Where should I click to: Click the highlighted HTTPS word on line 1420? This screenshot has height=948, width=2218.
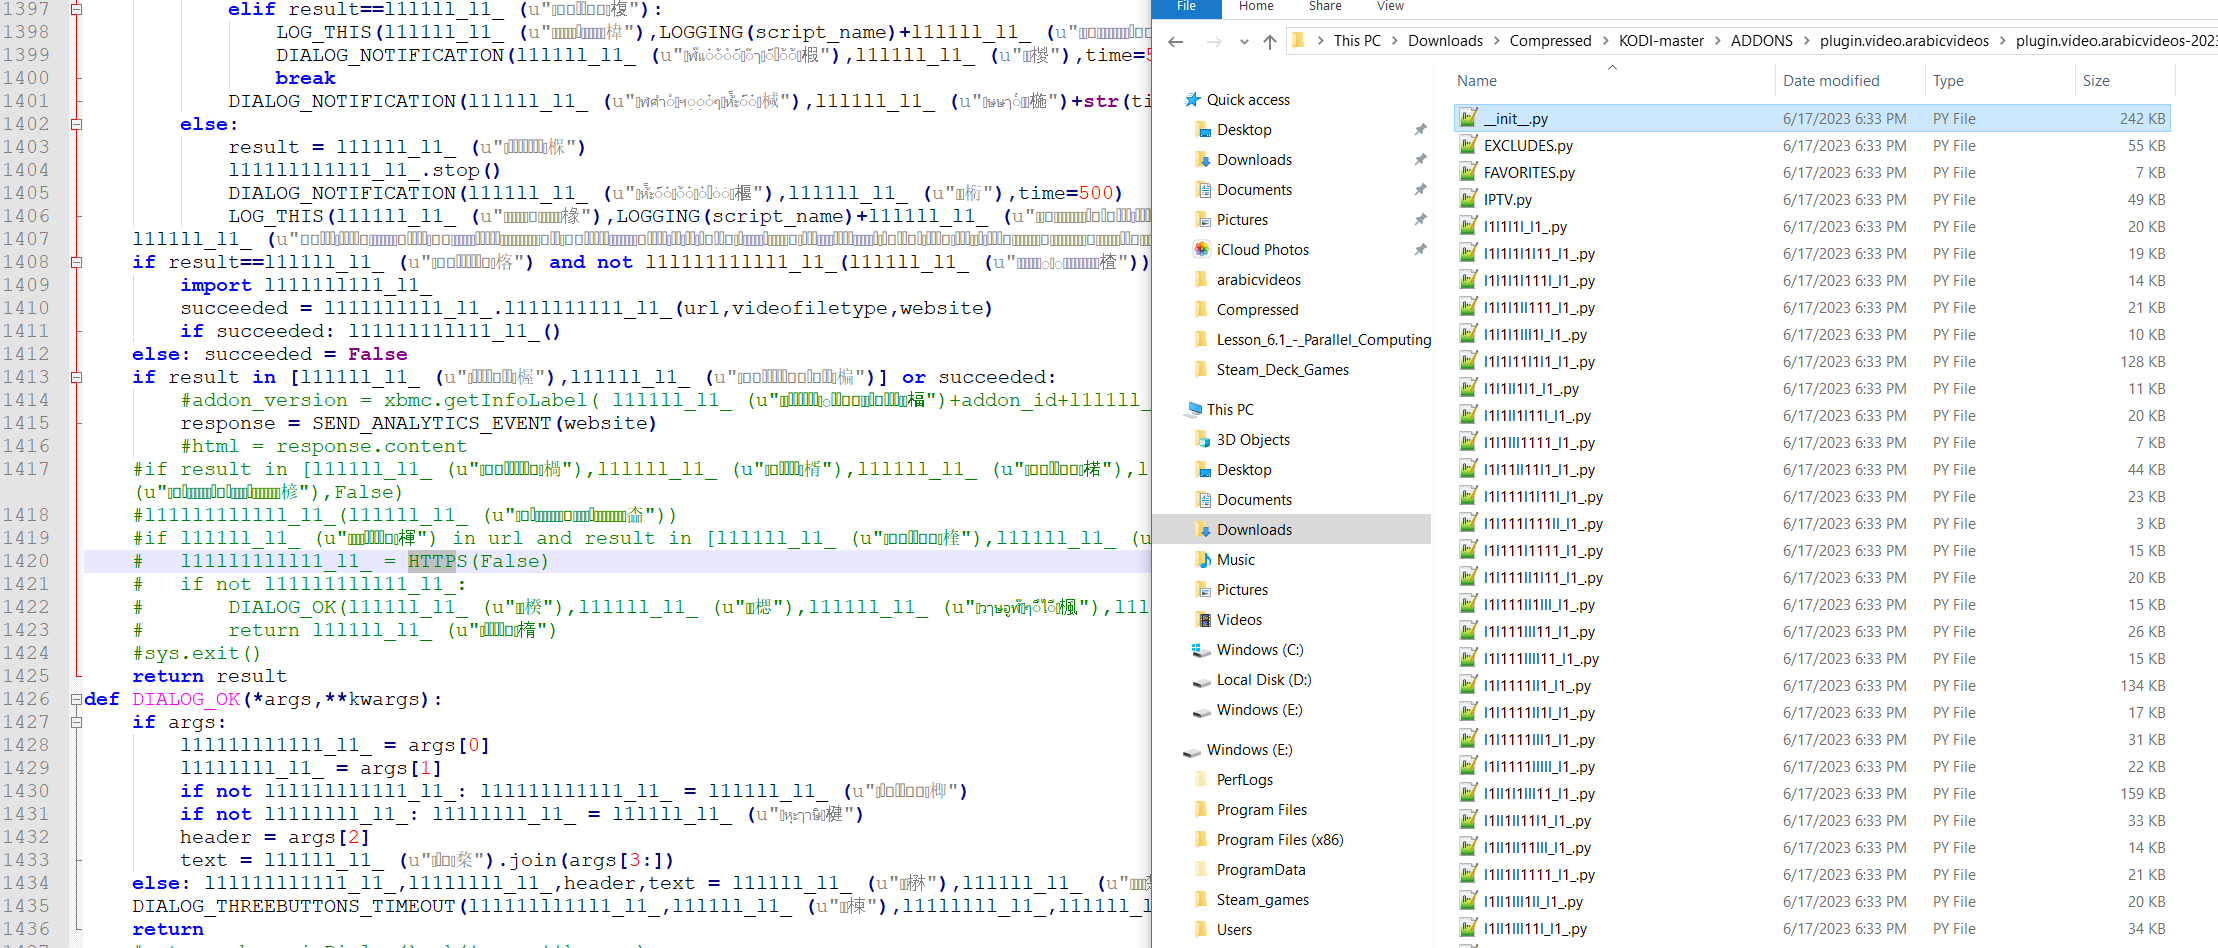coord(437,561)
